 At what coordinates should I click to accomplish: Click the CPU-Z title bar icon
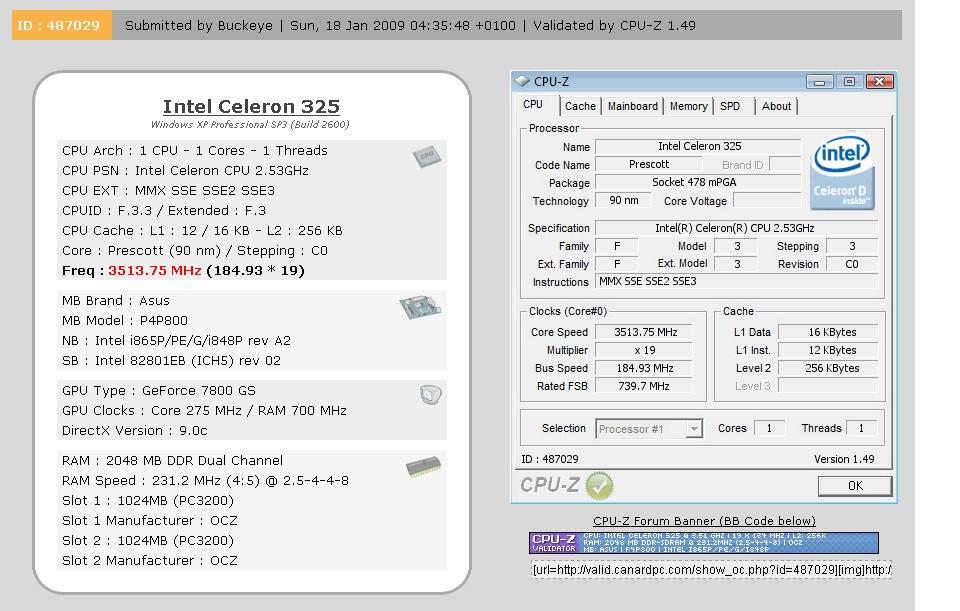pyautogui.click(x=522, y=81)
